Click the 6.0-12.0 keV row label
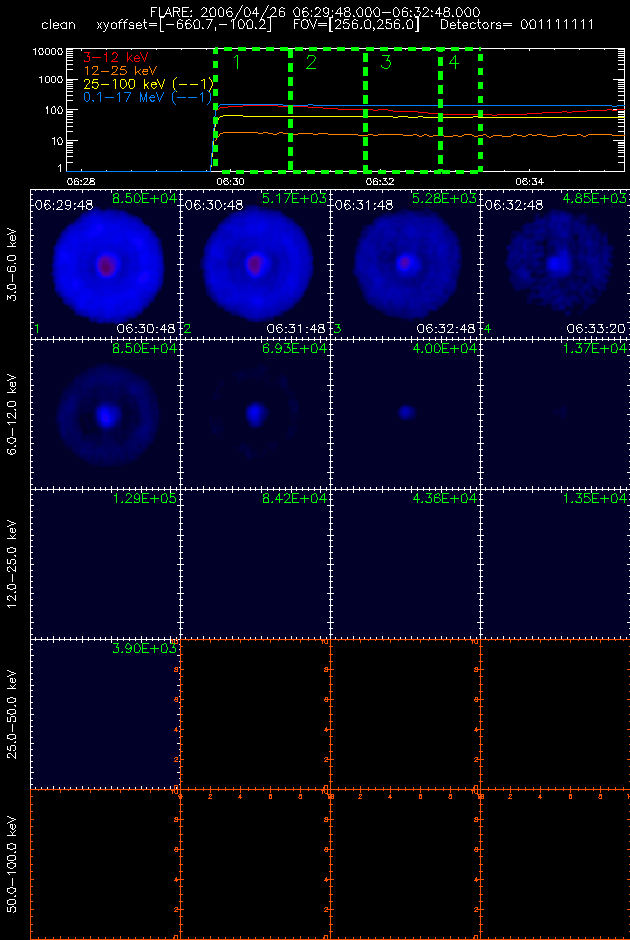This screenshot has height=940, width=630. [13, 414]
